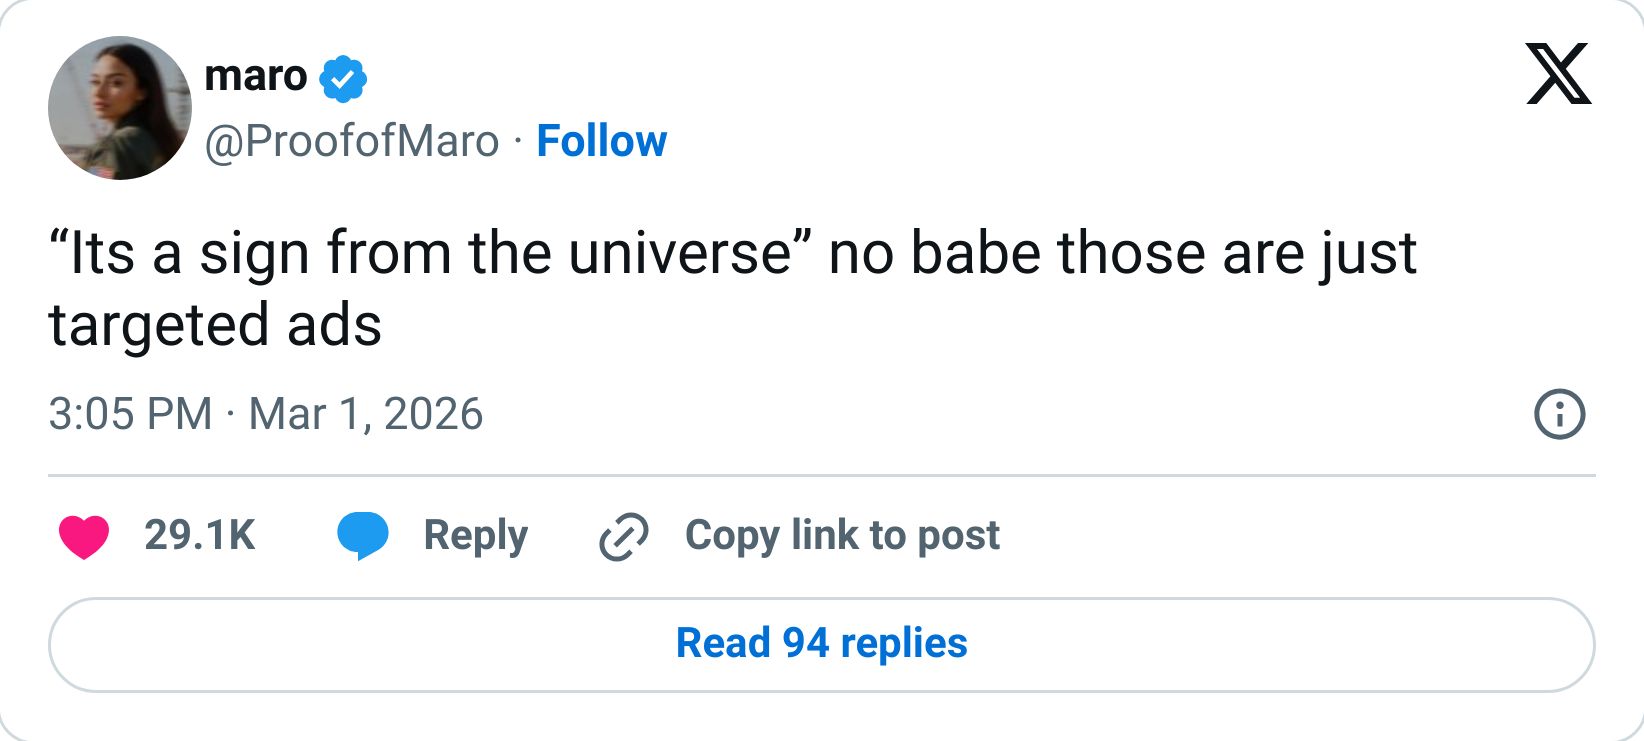Screen dimensions: 1644x741
Task: Click the divider line under the timestamp
Action: coord(821,476)
